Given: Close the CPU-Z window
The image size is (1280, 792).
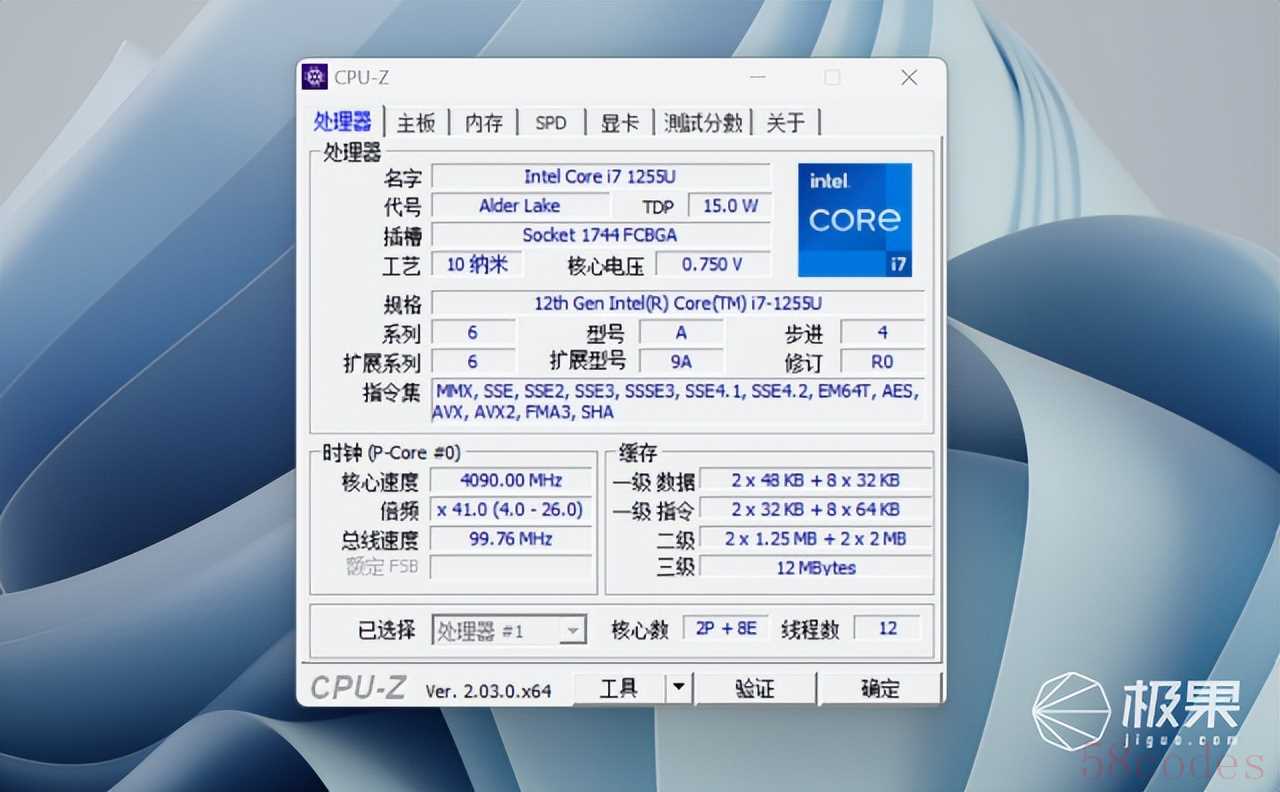Looking at the screenshot, I should (909, 77).
